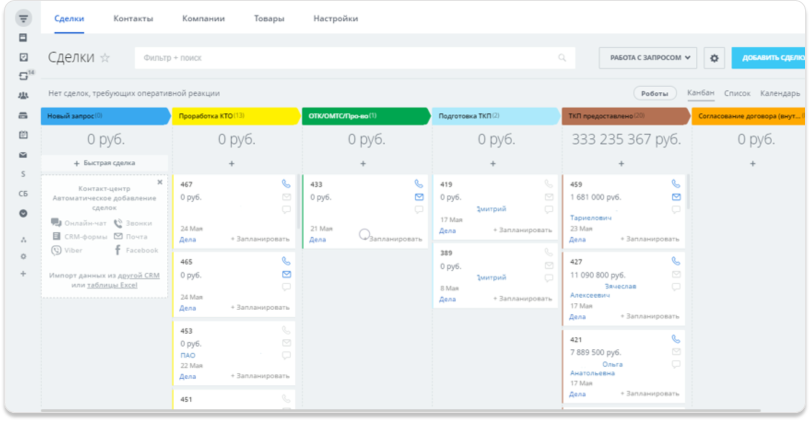The width and height of the screenshot is (810, 421).
Task: Click the phone icon on deal 459
Action: tap(676, 184)
